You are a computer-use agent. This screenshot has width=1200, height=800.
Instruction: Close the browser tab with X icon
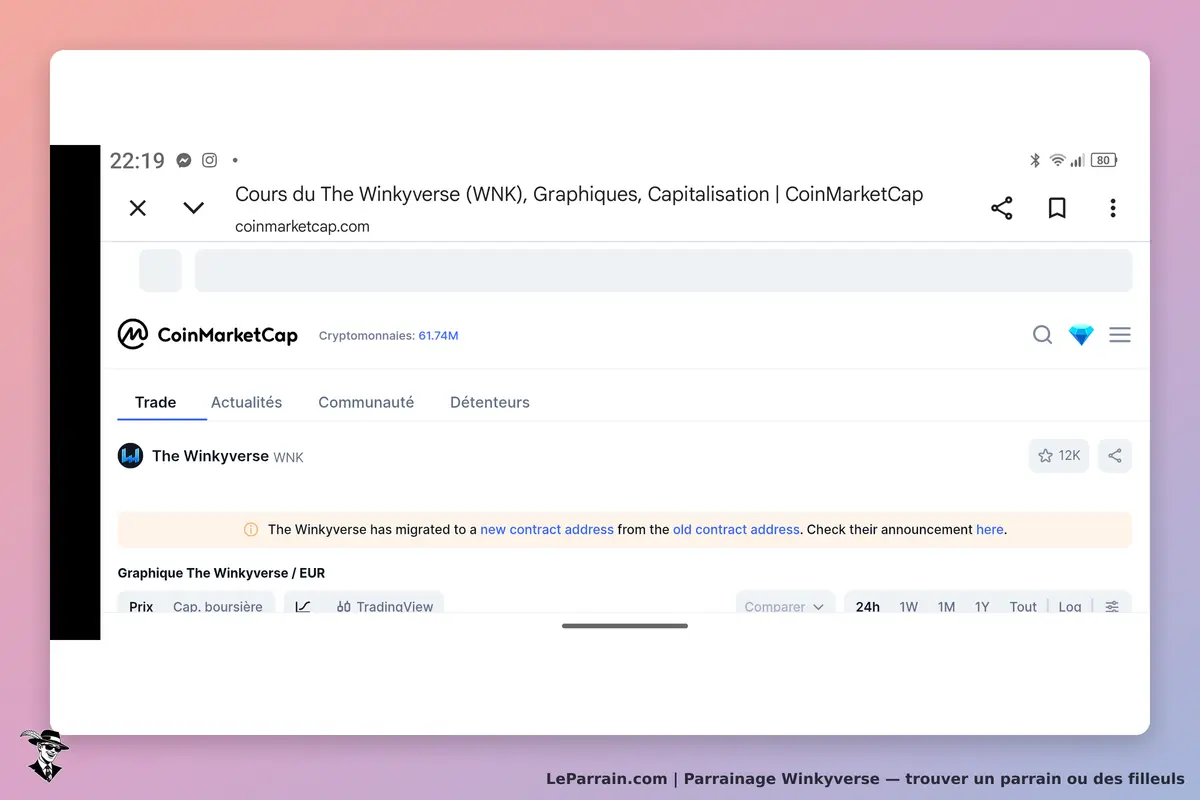tap(138, 208)
